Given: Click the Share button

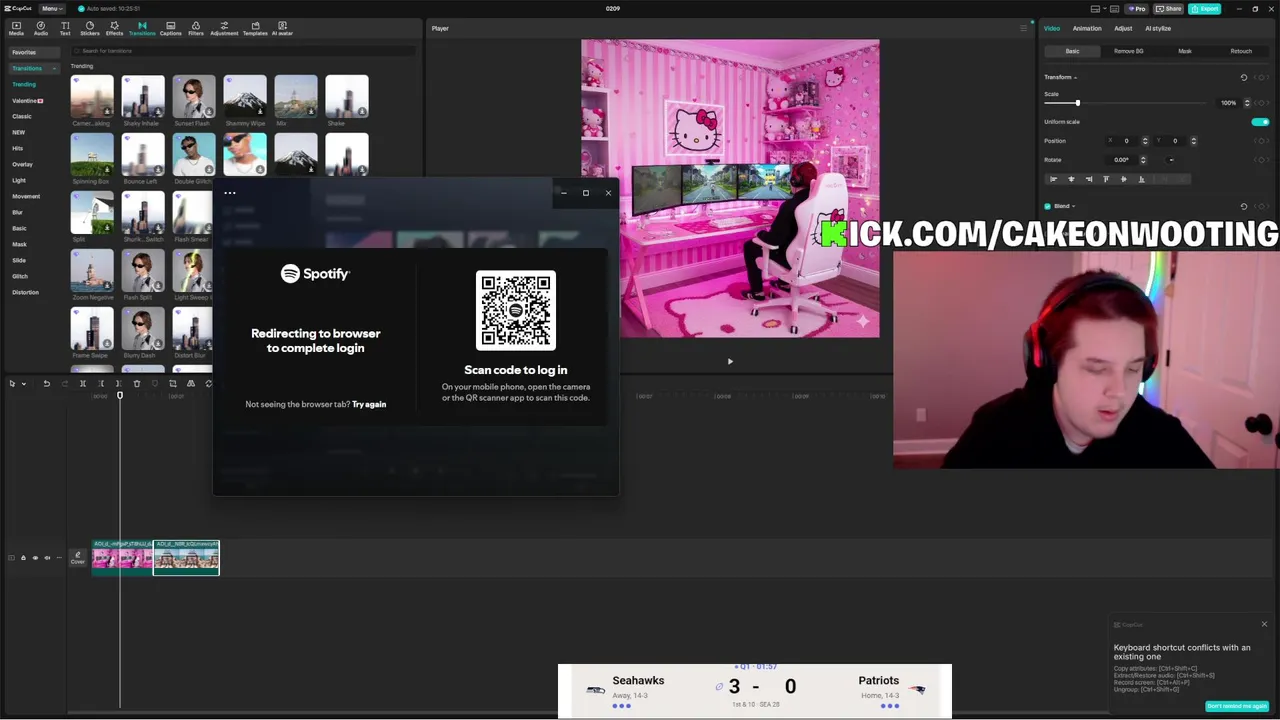Looking at the screenshot, I should tap(1168, 8).
